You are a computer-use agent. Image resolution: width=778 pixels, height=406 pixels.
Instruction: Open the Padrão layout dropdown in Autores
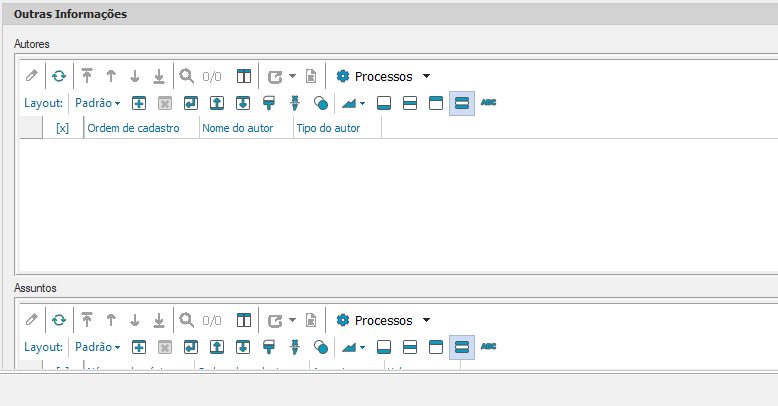(98, 103)
